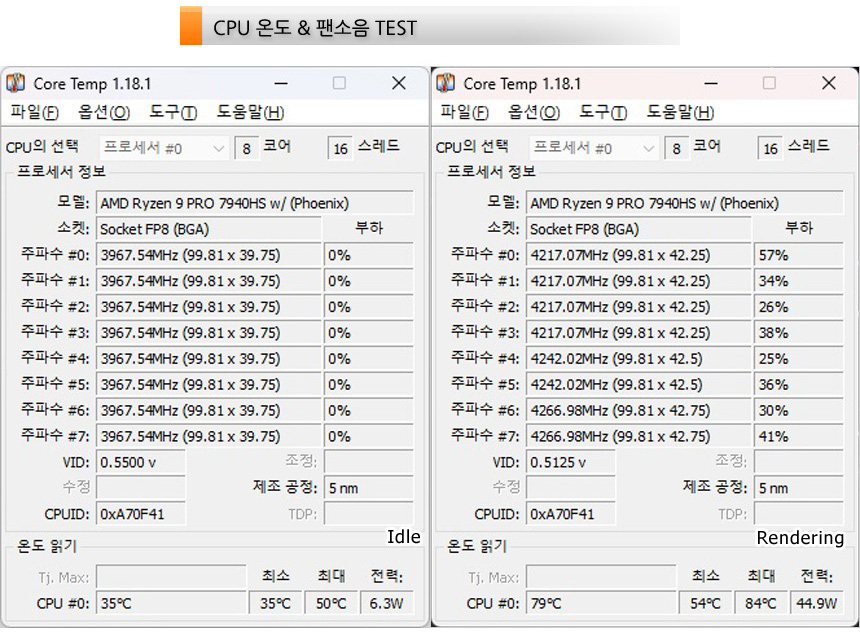Click the maximum temperature value 84℃

point(761,603)
